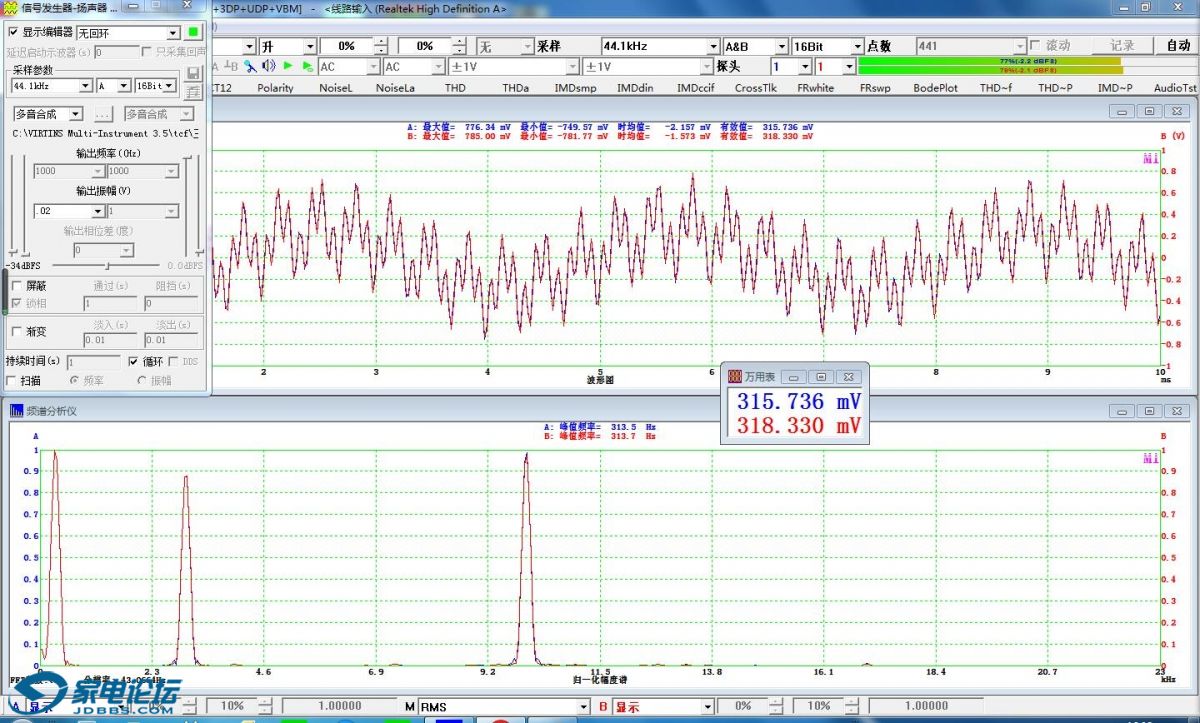1200x723 pixels.
Task: Open the 无回环 loopback dropdown
Action: point(173,33)
